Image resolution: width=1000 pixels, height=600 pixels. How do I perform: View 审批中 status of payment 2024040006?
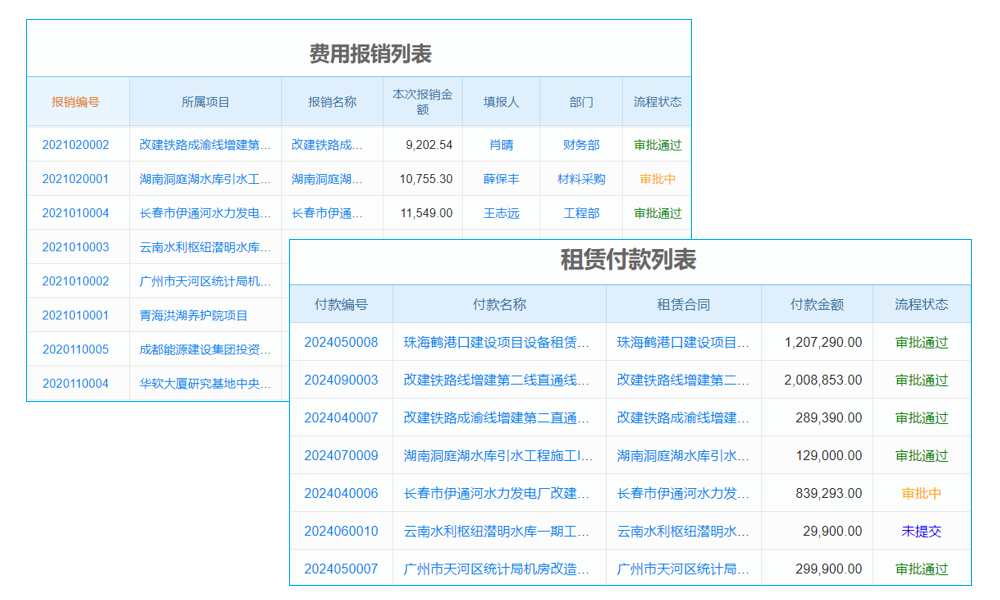click(x=921, y=493)
